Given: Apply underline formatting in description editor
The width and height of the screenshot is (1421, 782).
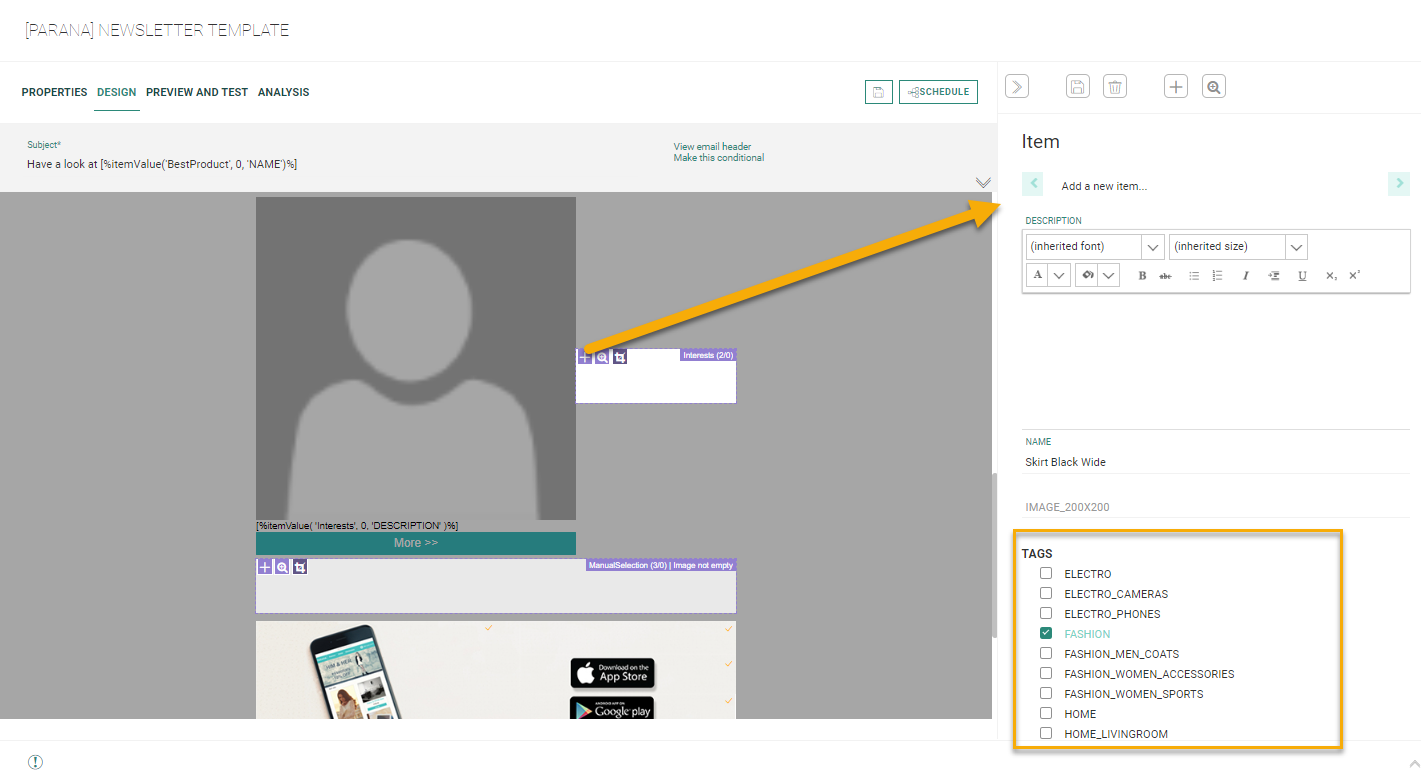Looking at the screenshot, I should coord(1302,276).
